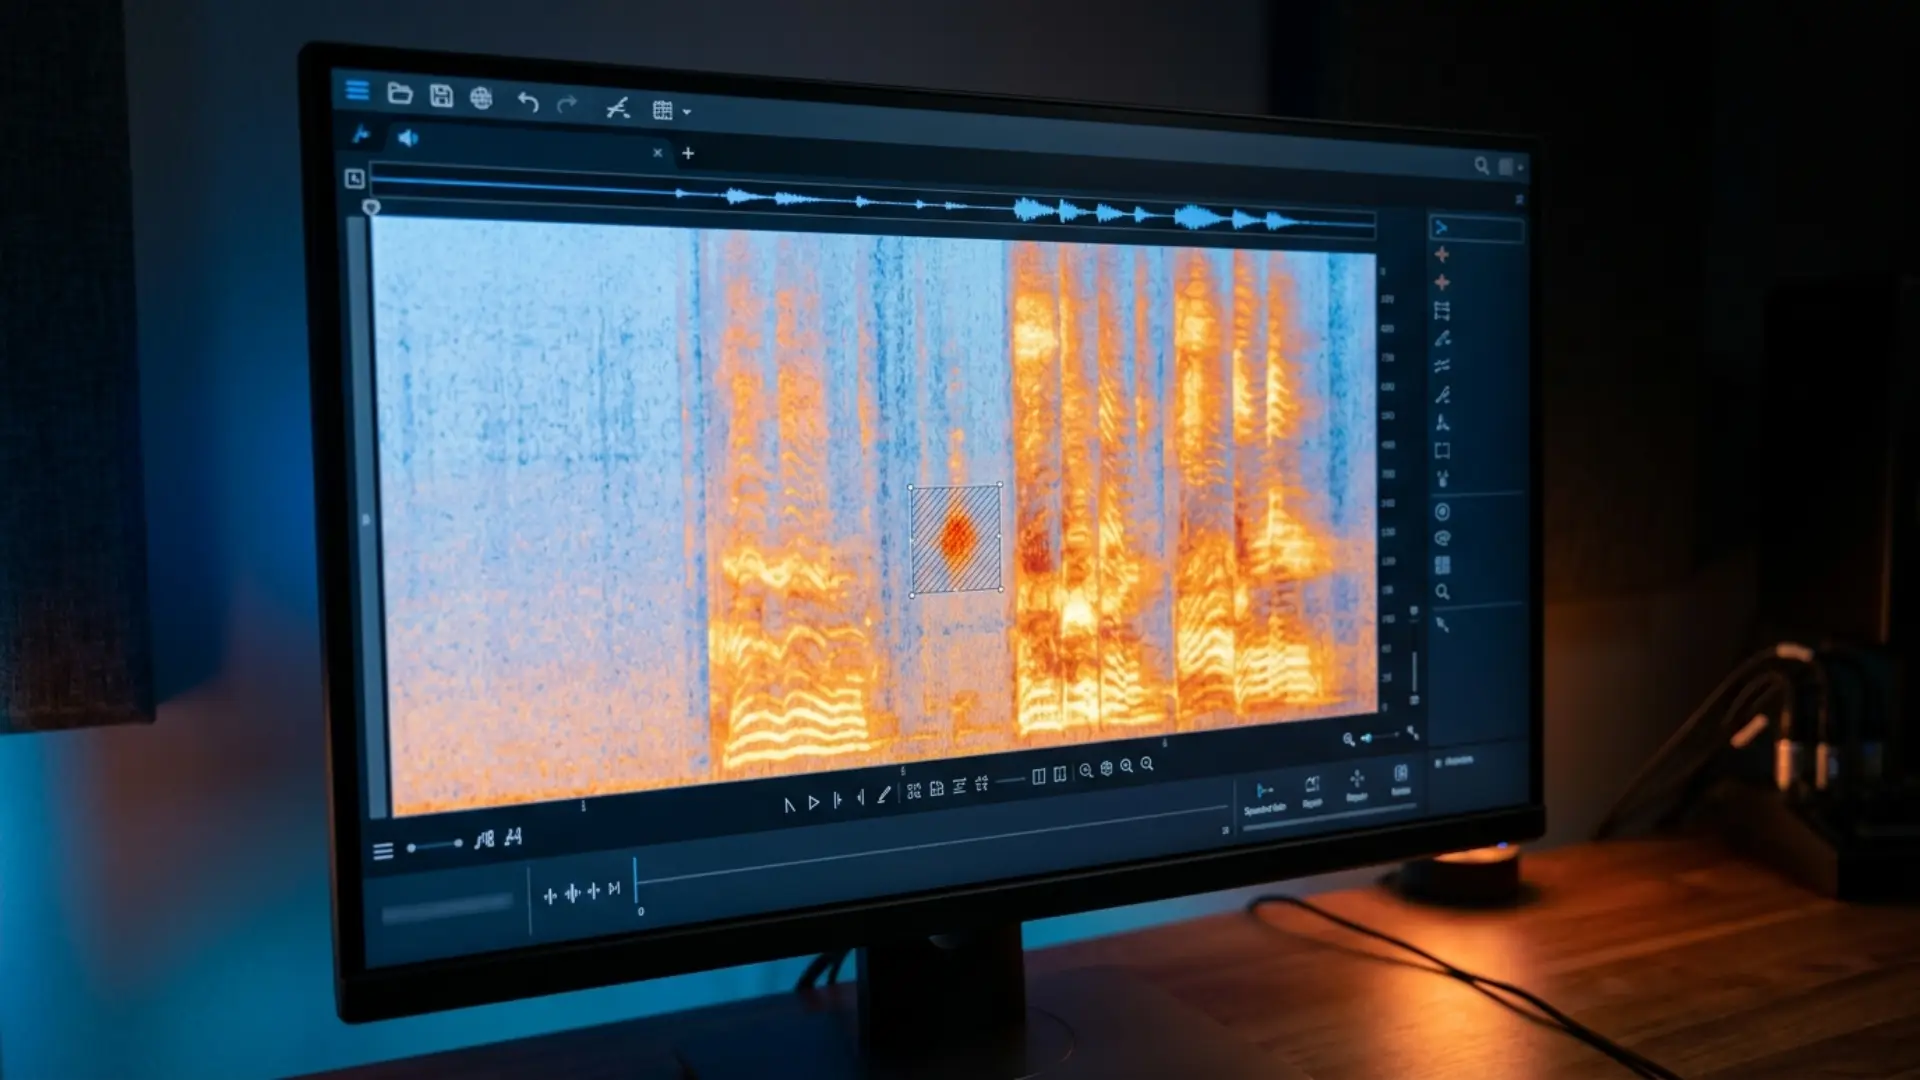Select the approximately-equal wave tool icon
Screen dimensions: 1920x1080
coord(1441,366)
